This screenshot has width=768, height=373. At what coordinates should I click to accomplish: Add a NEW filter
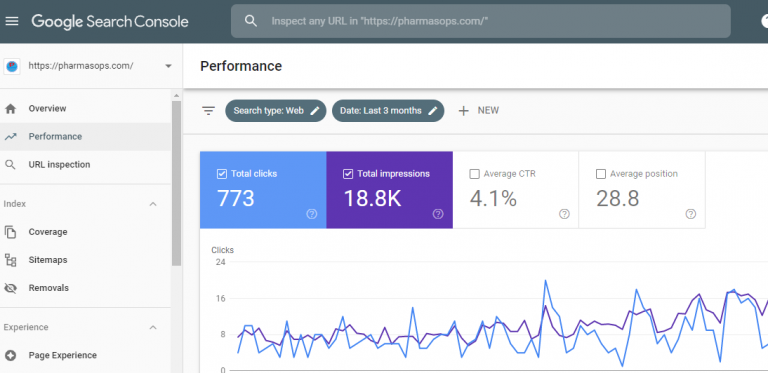(x=479, y=111)
